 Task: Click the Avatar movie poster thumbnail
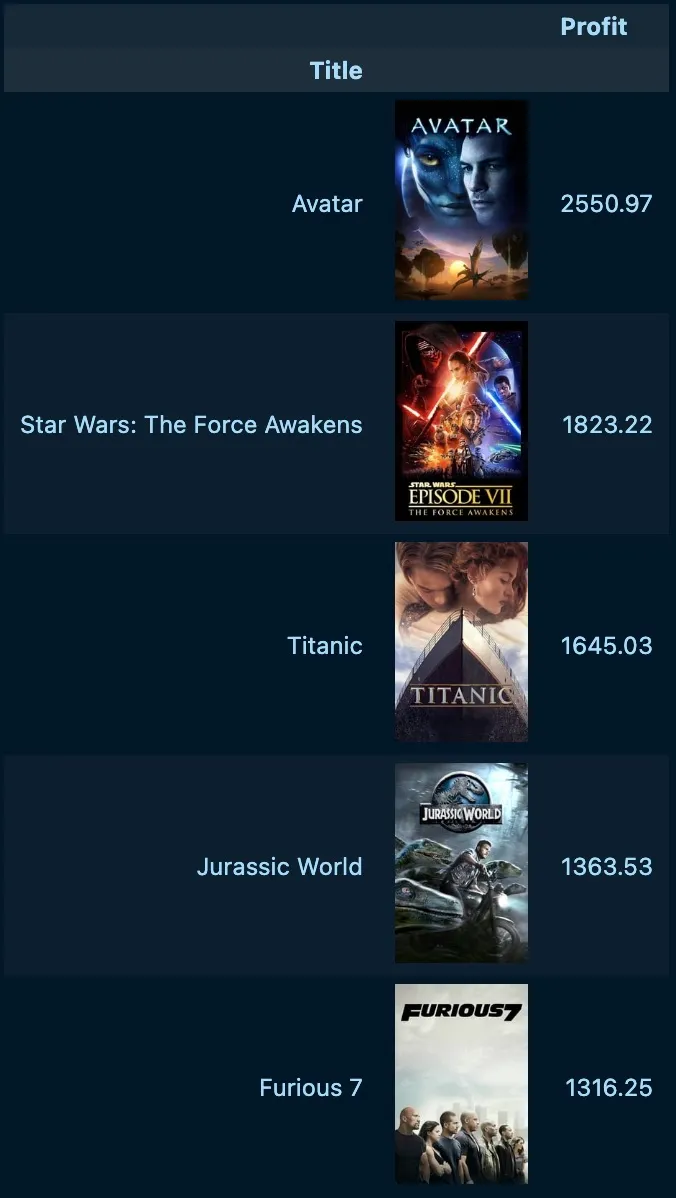(461, 200)
